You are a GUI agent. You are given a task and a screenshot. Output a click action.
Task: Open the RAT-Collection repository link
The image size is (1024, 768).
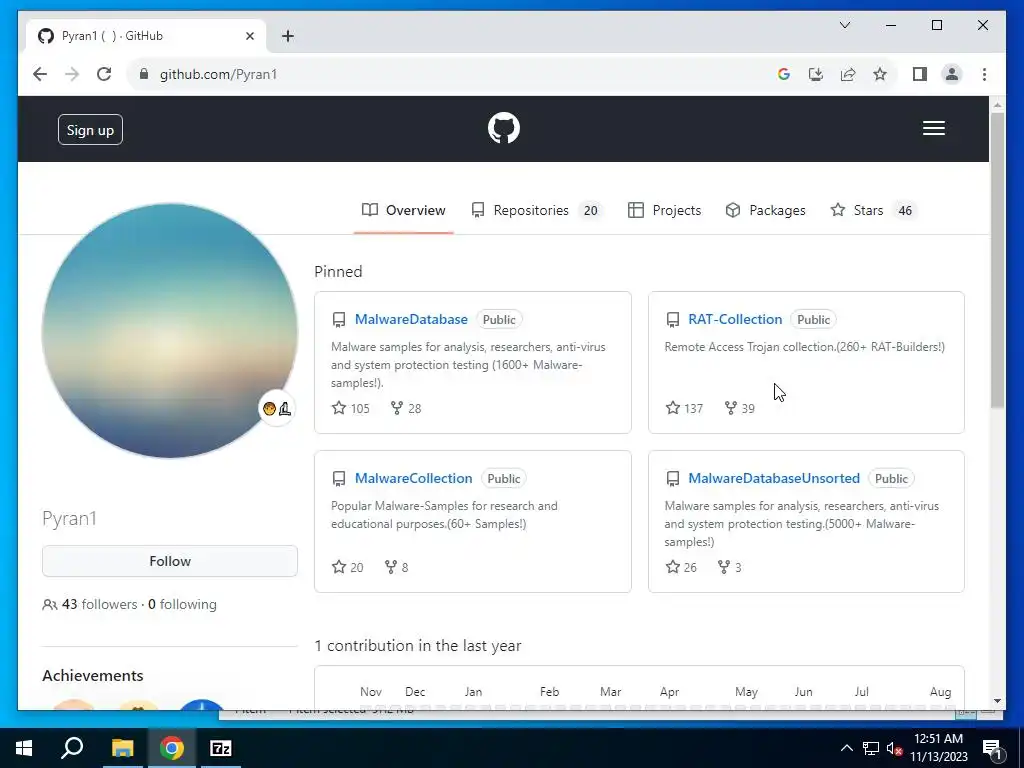coord(735,319)
